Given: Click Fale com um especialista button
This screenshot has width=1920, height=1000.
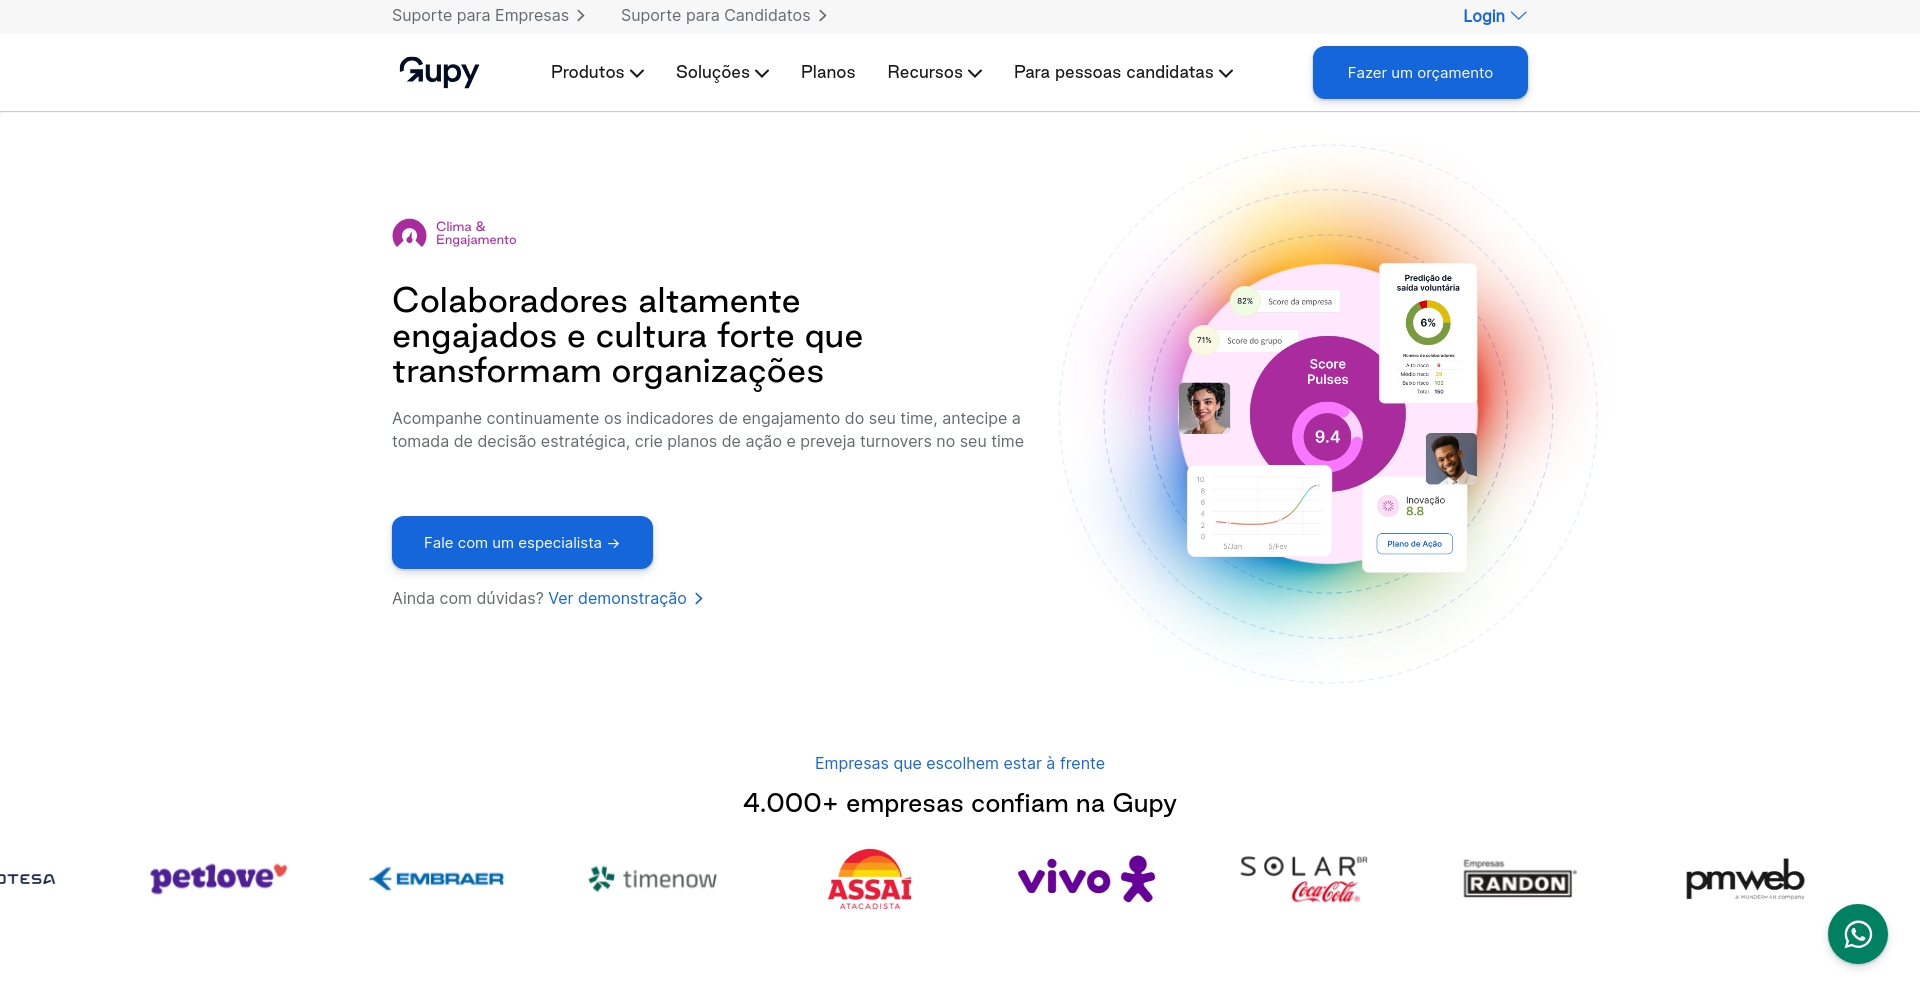Looking at the screenshot, I should [x=522, y=542].
